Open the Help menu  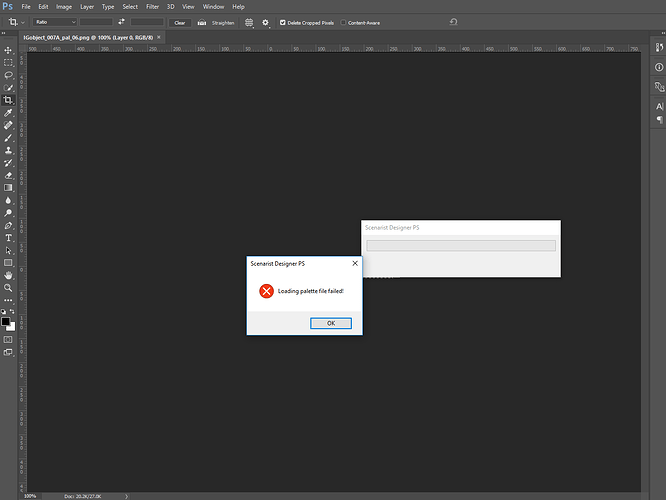(238, 7)
